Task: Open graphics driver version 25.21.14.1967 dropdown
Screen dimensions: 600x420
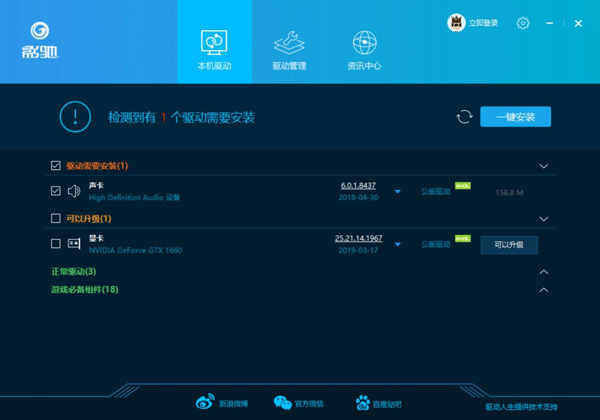Action: click(398, 244)
